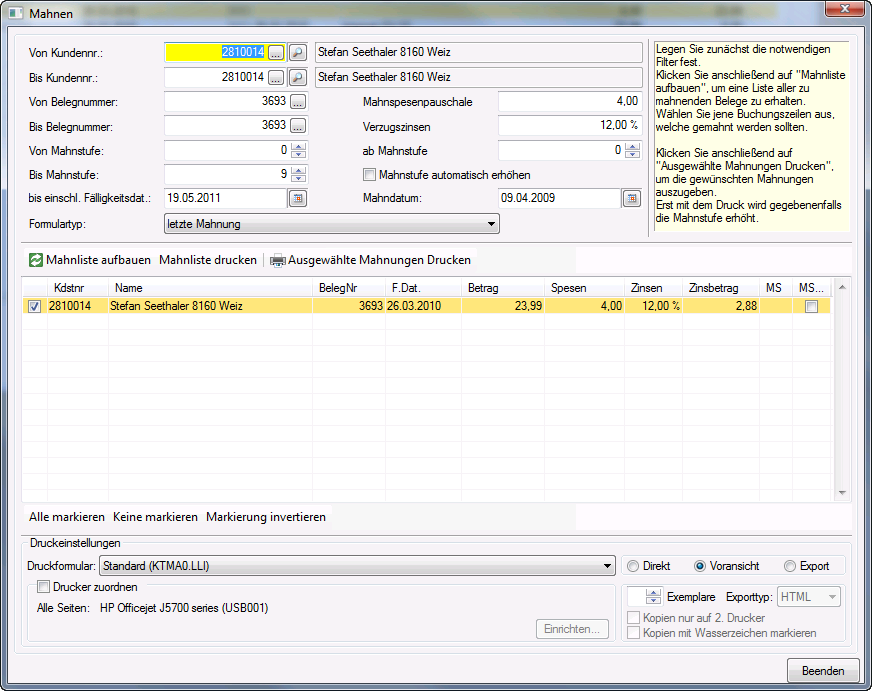Click Mahnliste aufbauen refresh icon
Viewport: 872px width, 691px height.
click(x=36, y=260)
